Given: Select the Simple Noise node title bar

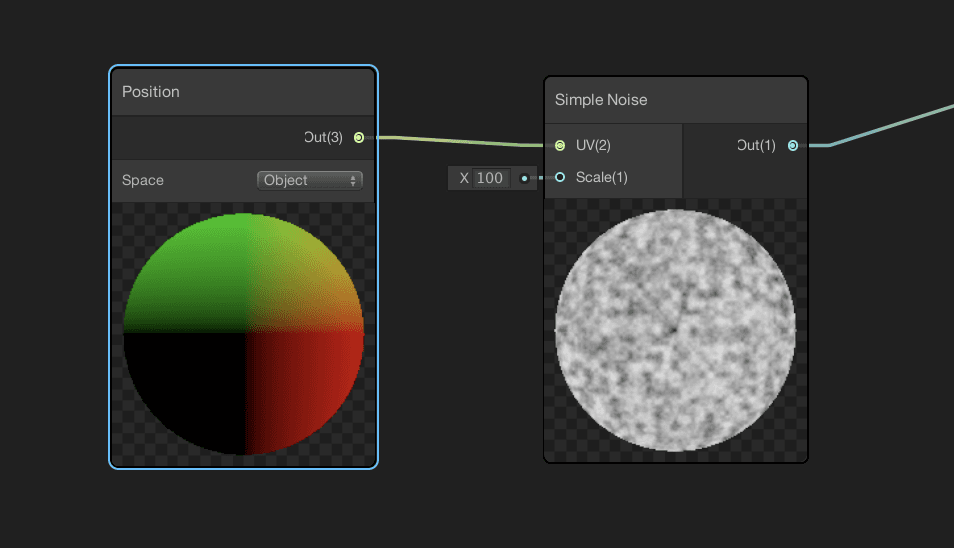Looking at the screenshot, I should pyautogui.click(x=601, y=100).
